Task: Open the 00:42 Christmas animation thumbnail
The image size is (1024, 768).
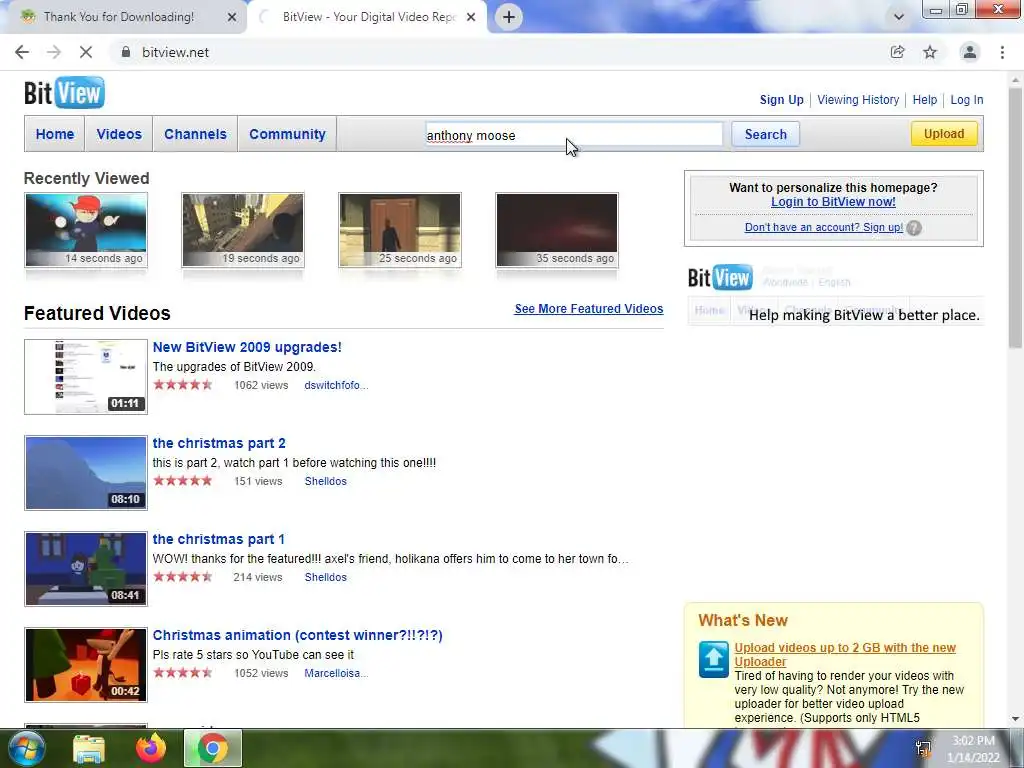Action: [86, 665]
